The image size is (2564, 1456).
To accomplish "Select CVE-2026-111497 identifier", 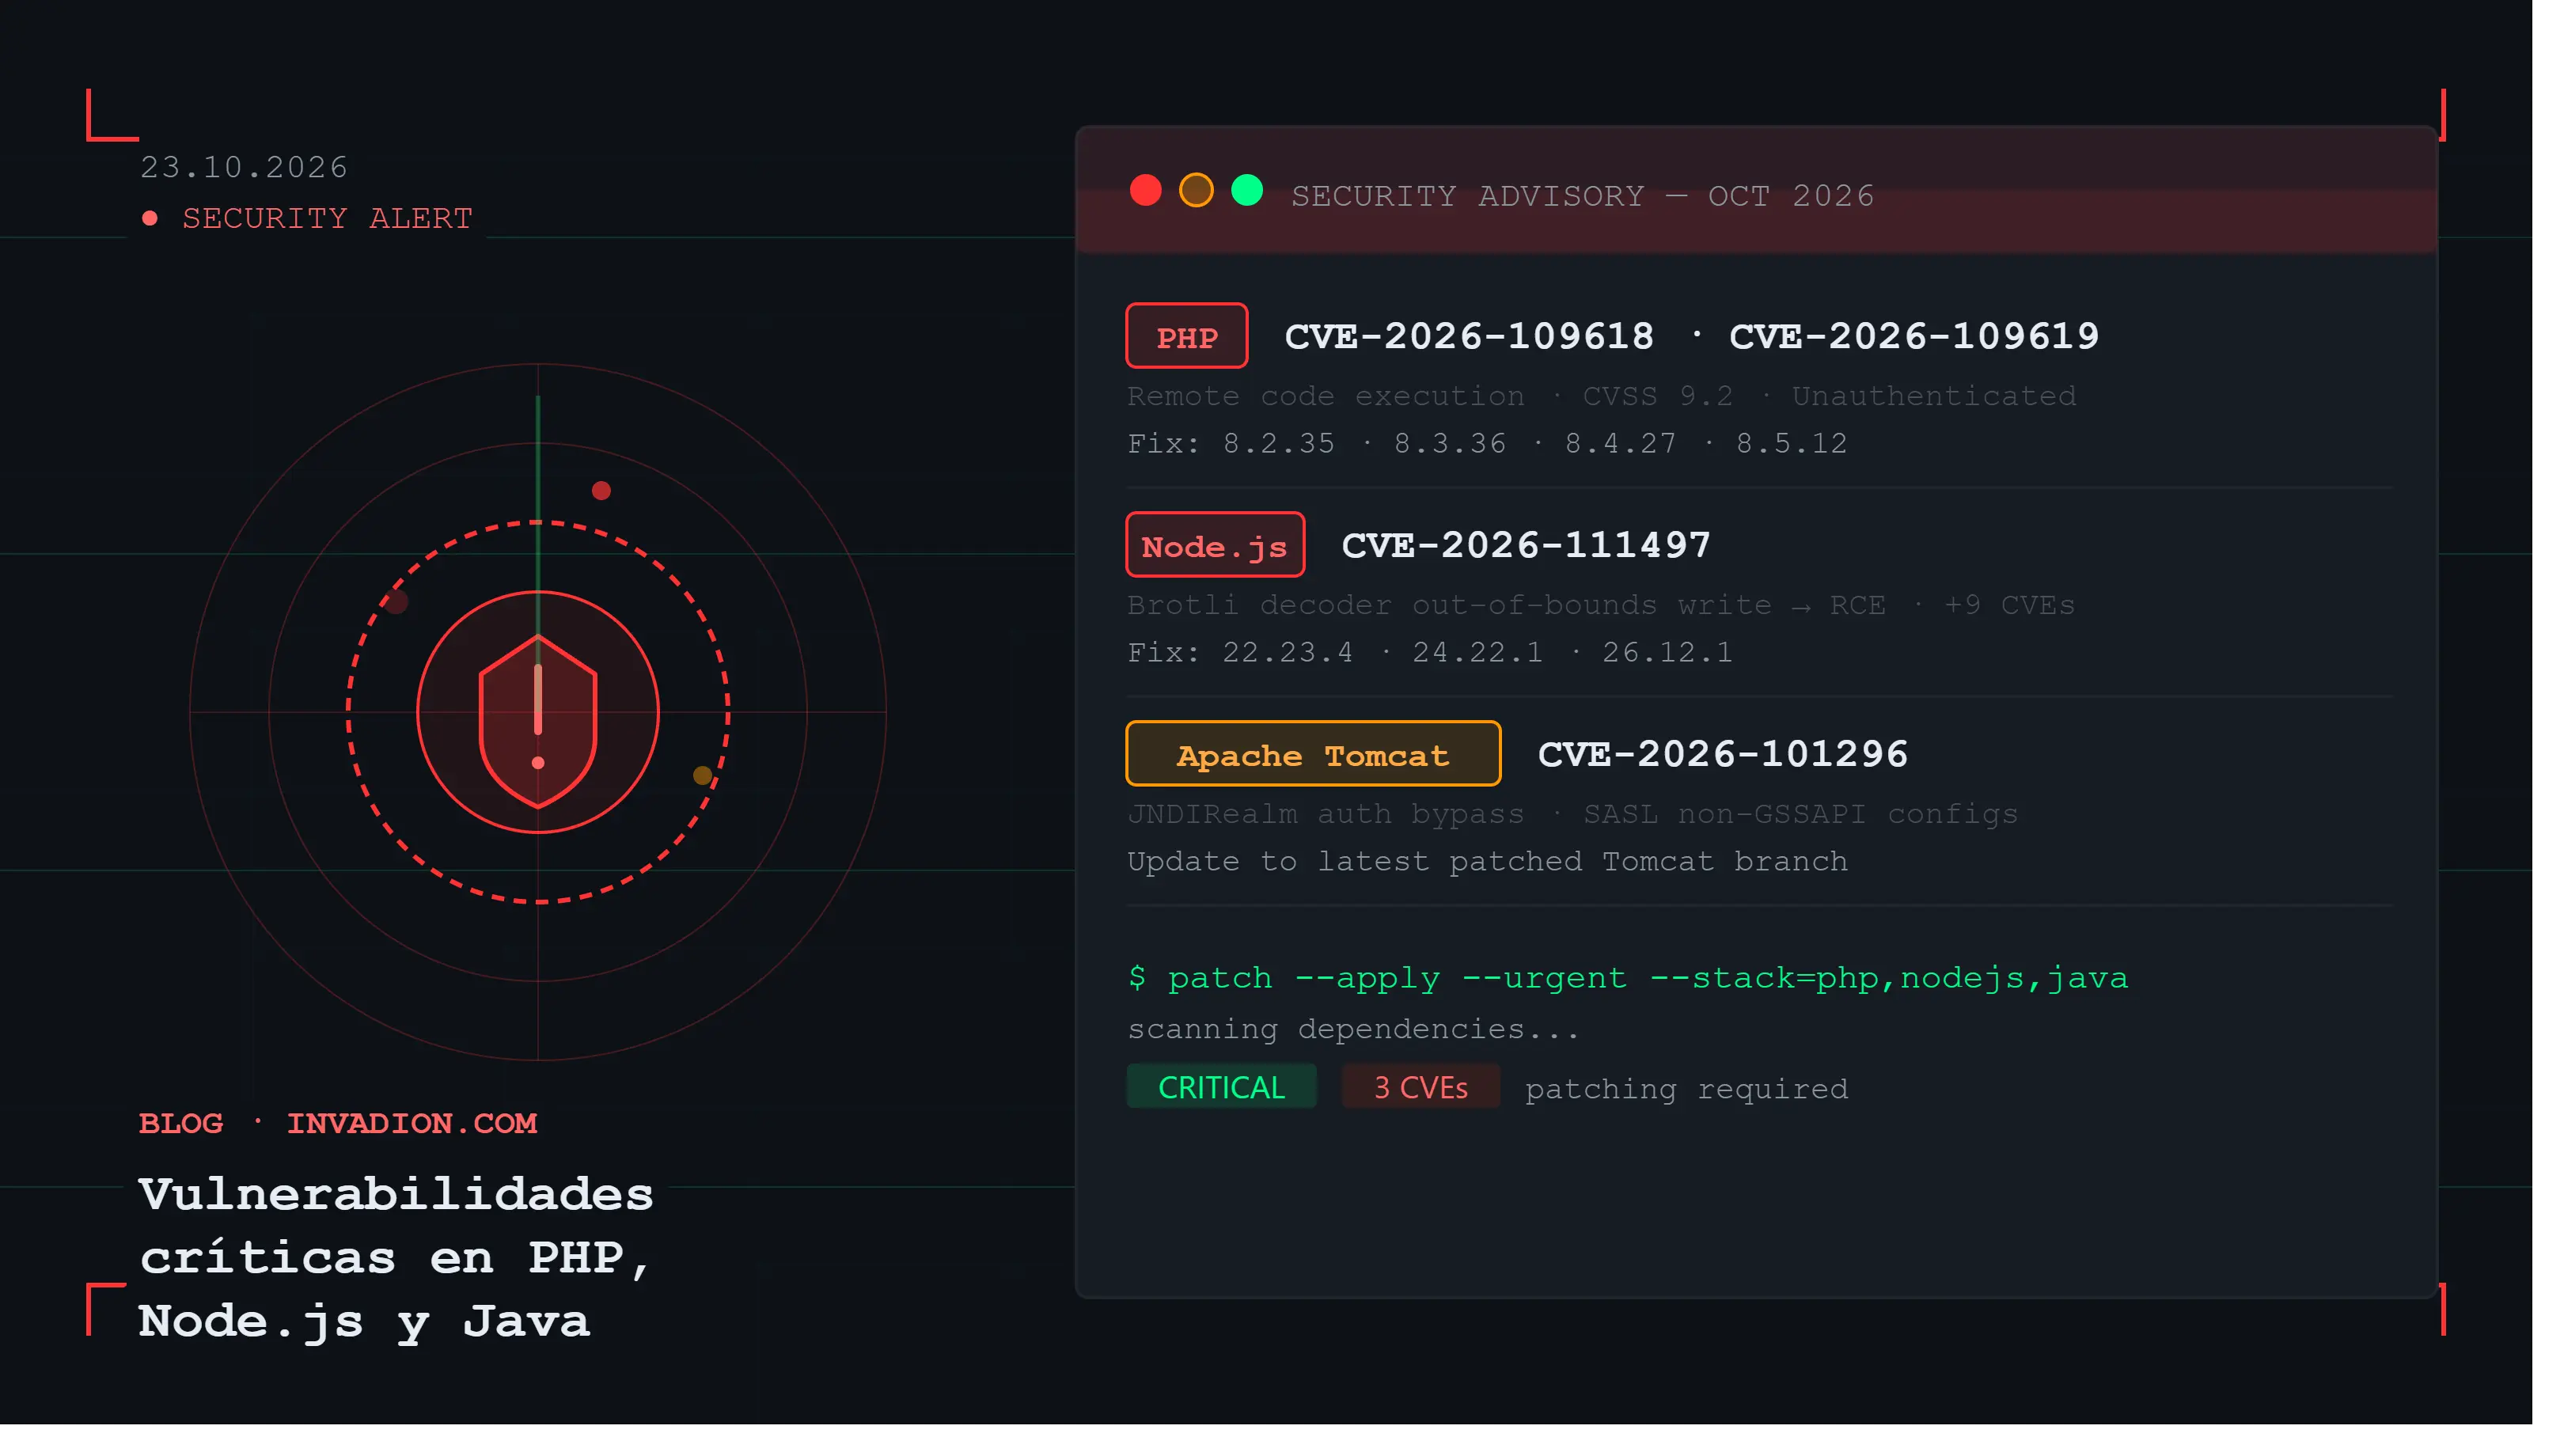I will click(x=1526, y=545).
